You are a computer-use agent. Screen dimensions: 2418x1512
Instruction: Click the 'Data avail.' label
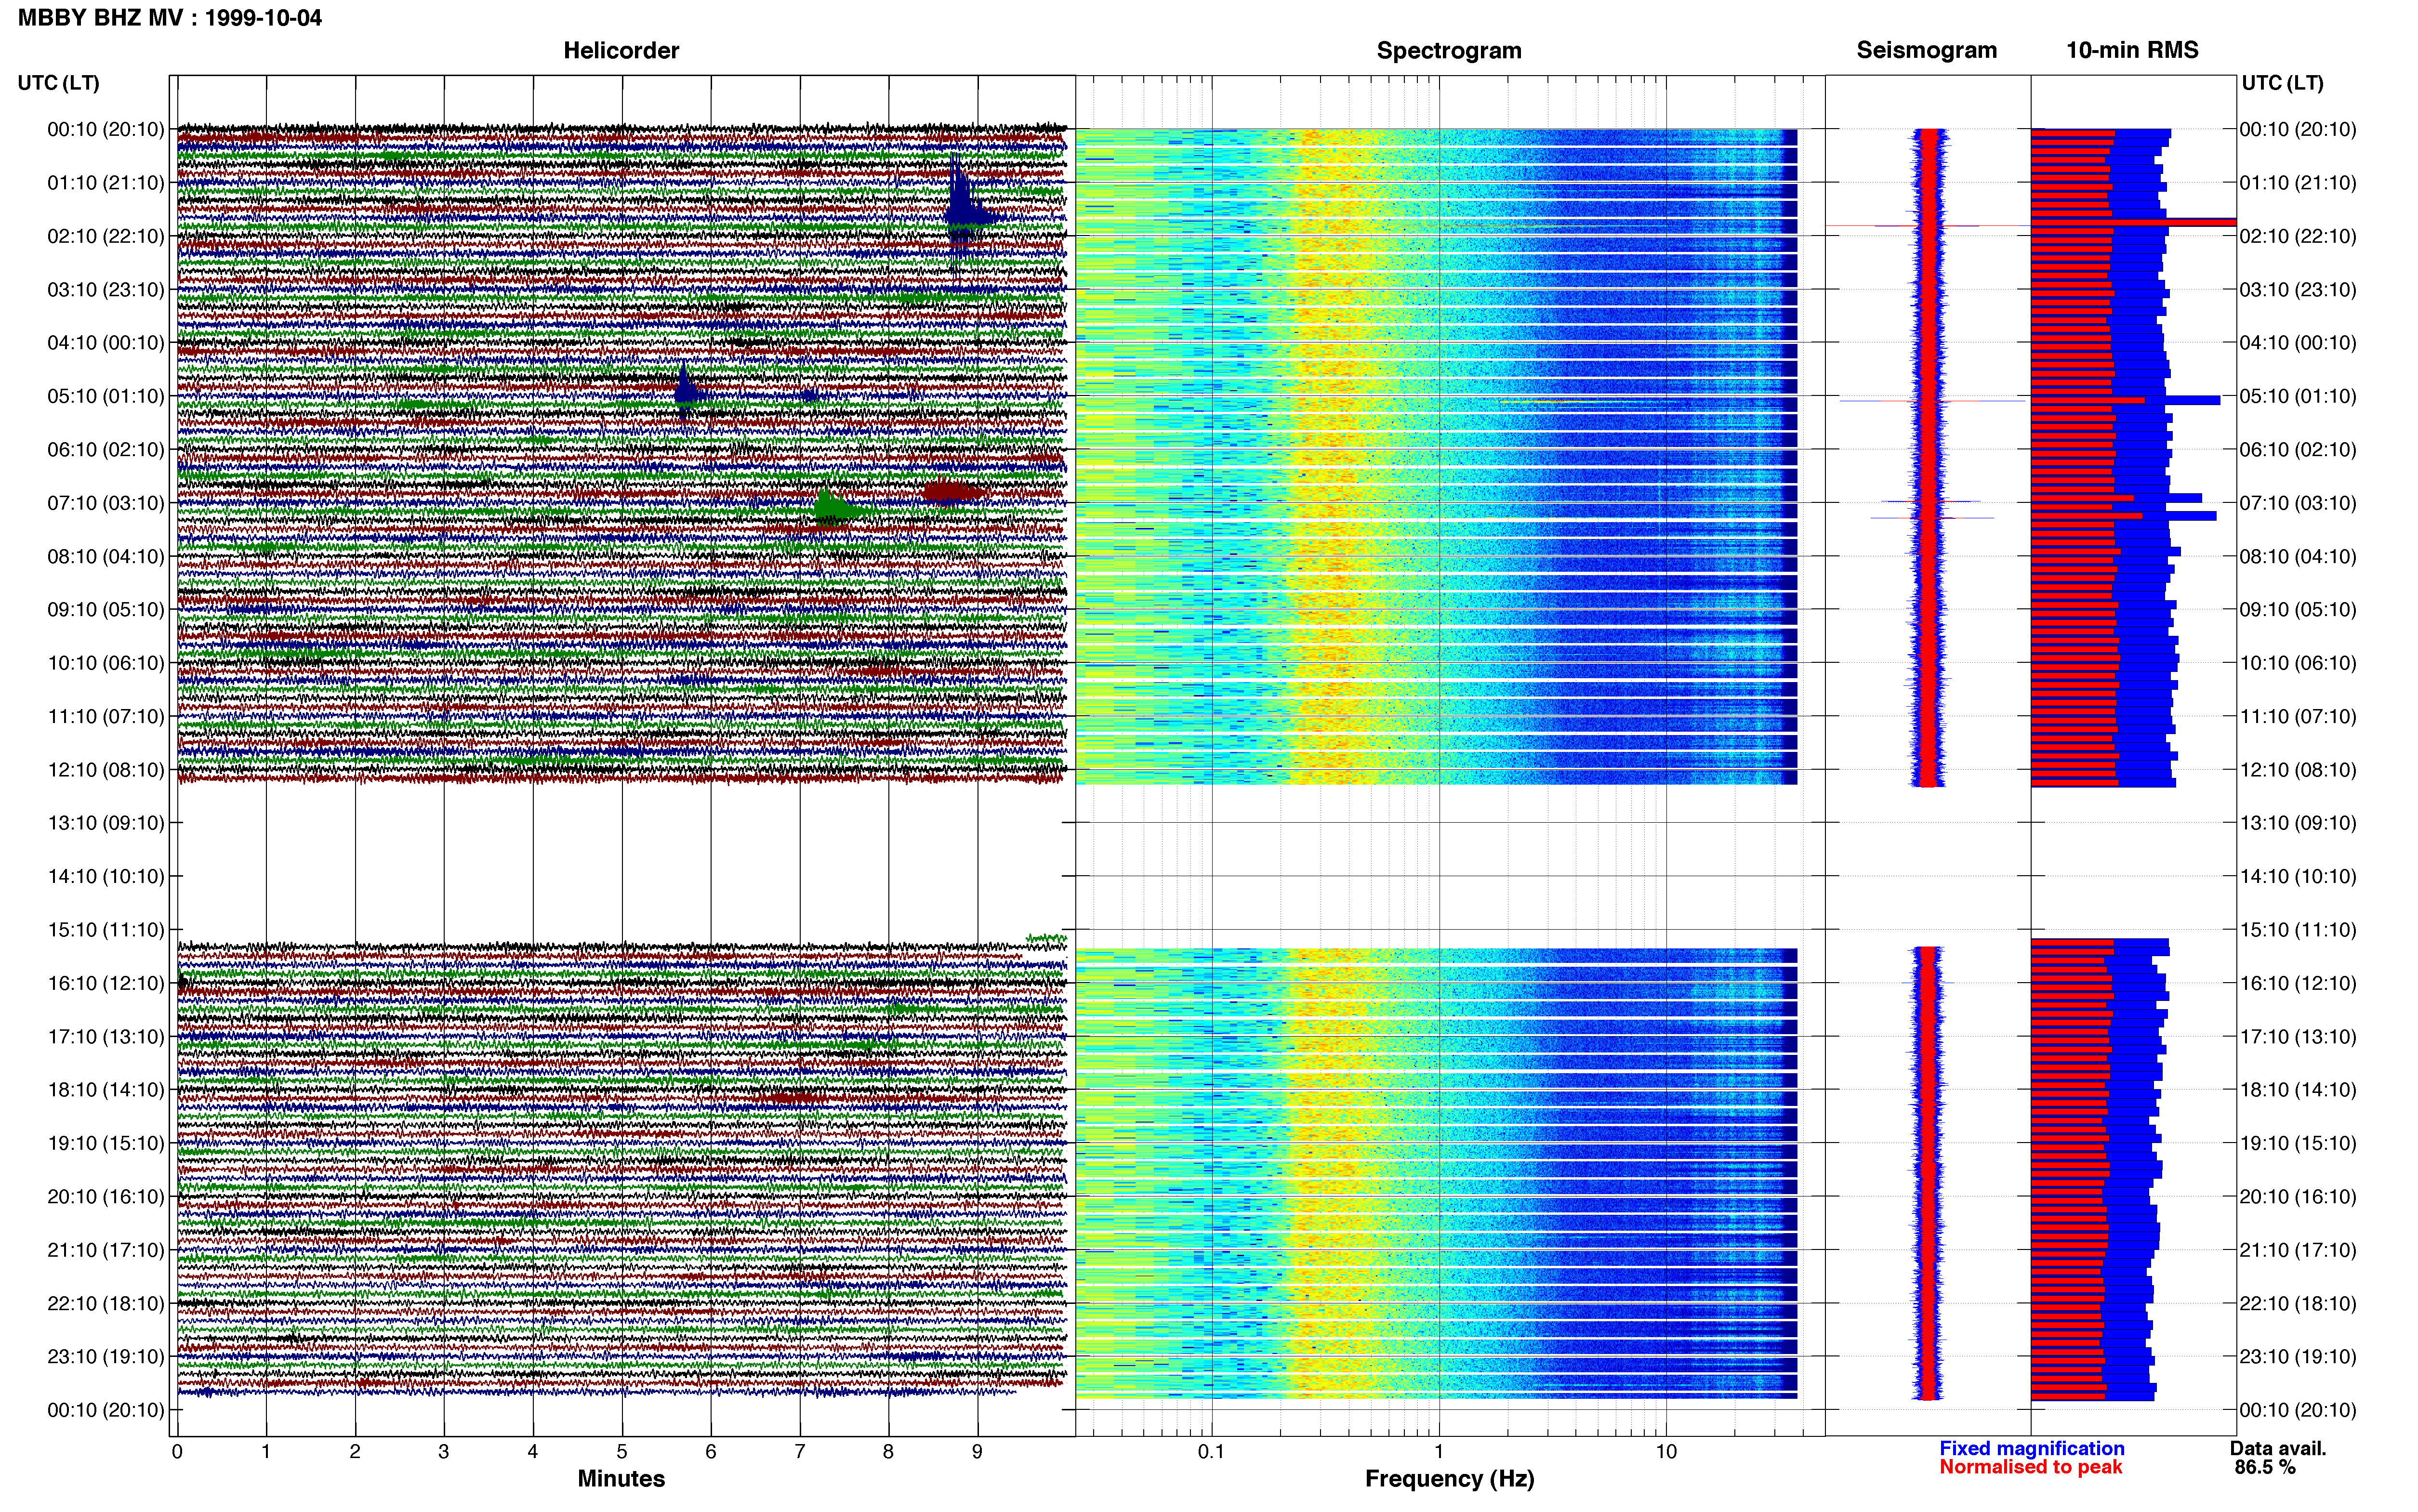click(x=2278, y=1448)
